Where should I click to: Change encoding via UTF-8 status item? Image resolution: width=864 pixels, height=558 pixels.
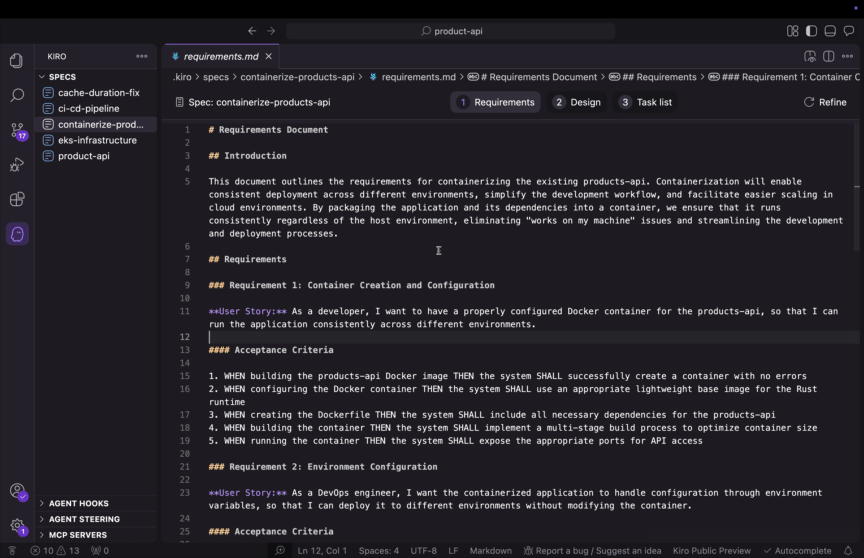click(x=423, y=550)
